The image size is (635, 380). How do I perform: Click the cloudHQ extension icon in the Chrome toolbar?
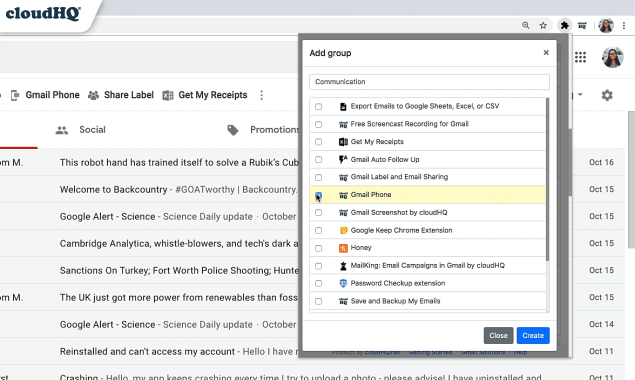582,26
